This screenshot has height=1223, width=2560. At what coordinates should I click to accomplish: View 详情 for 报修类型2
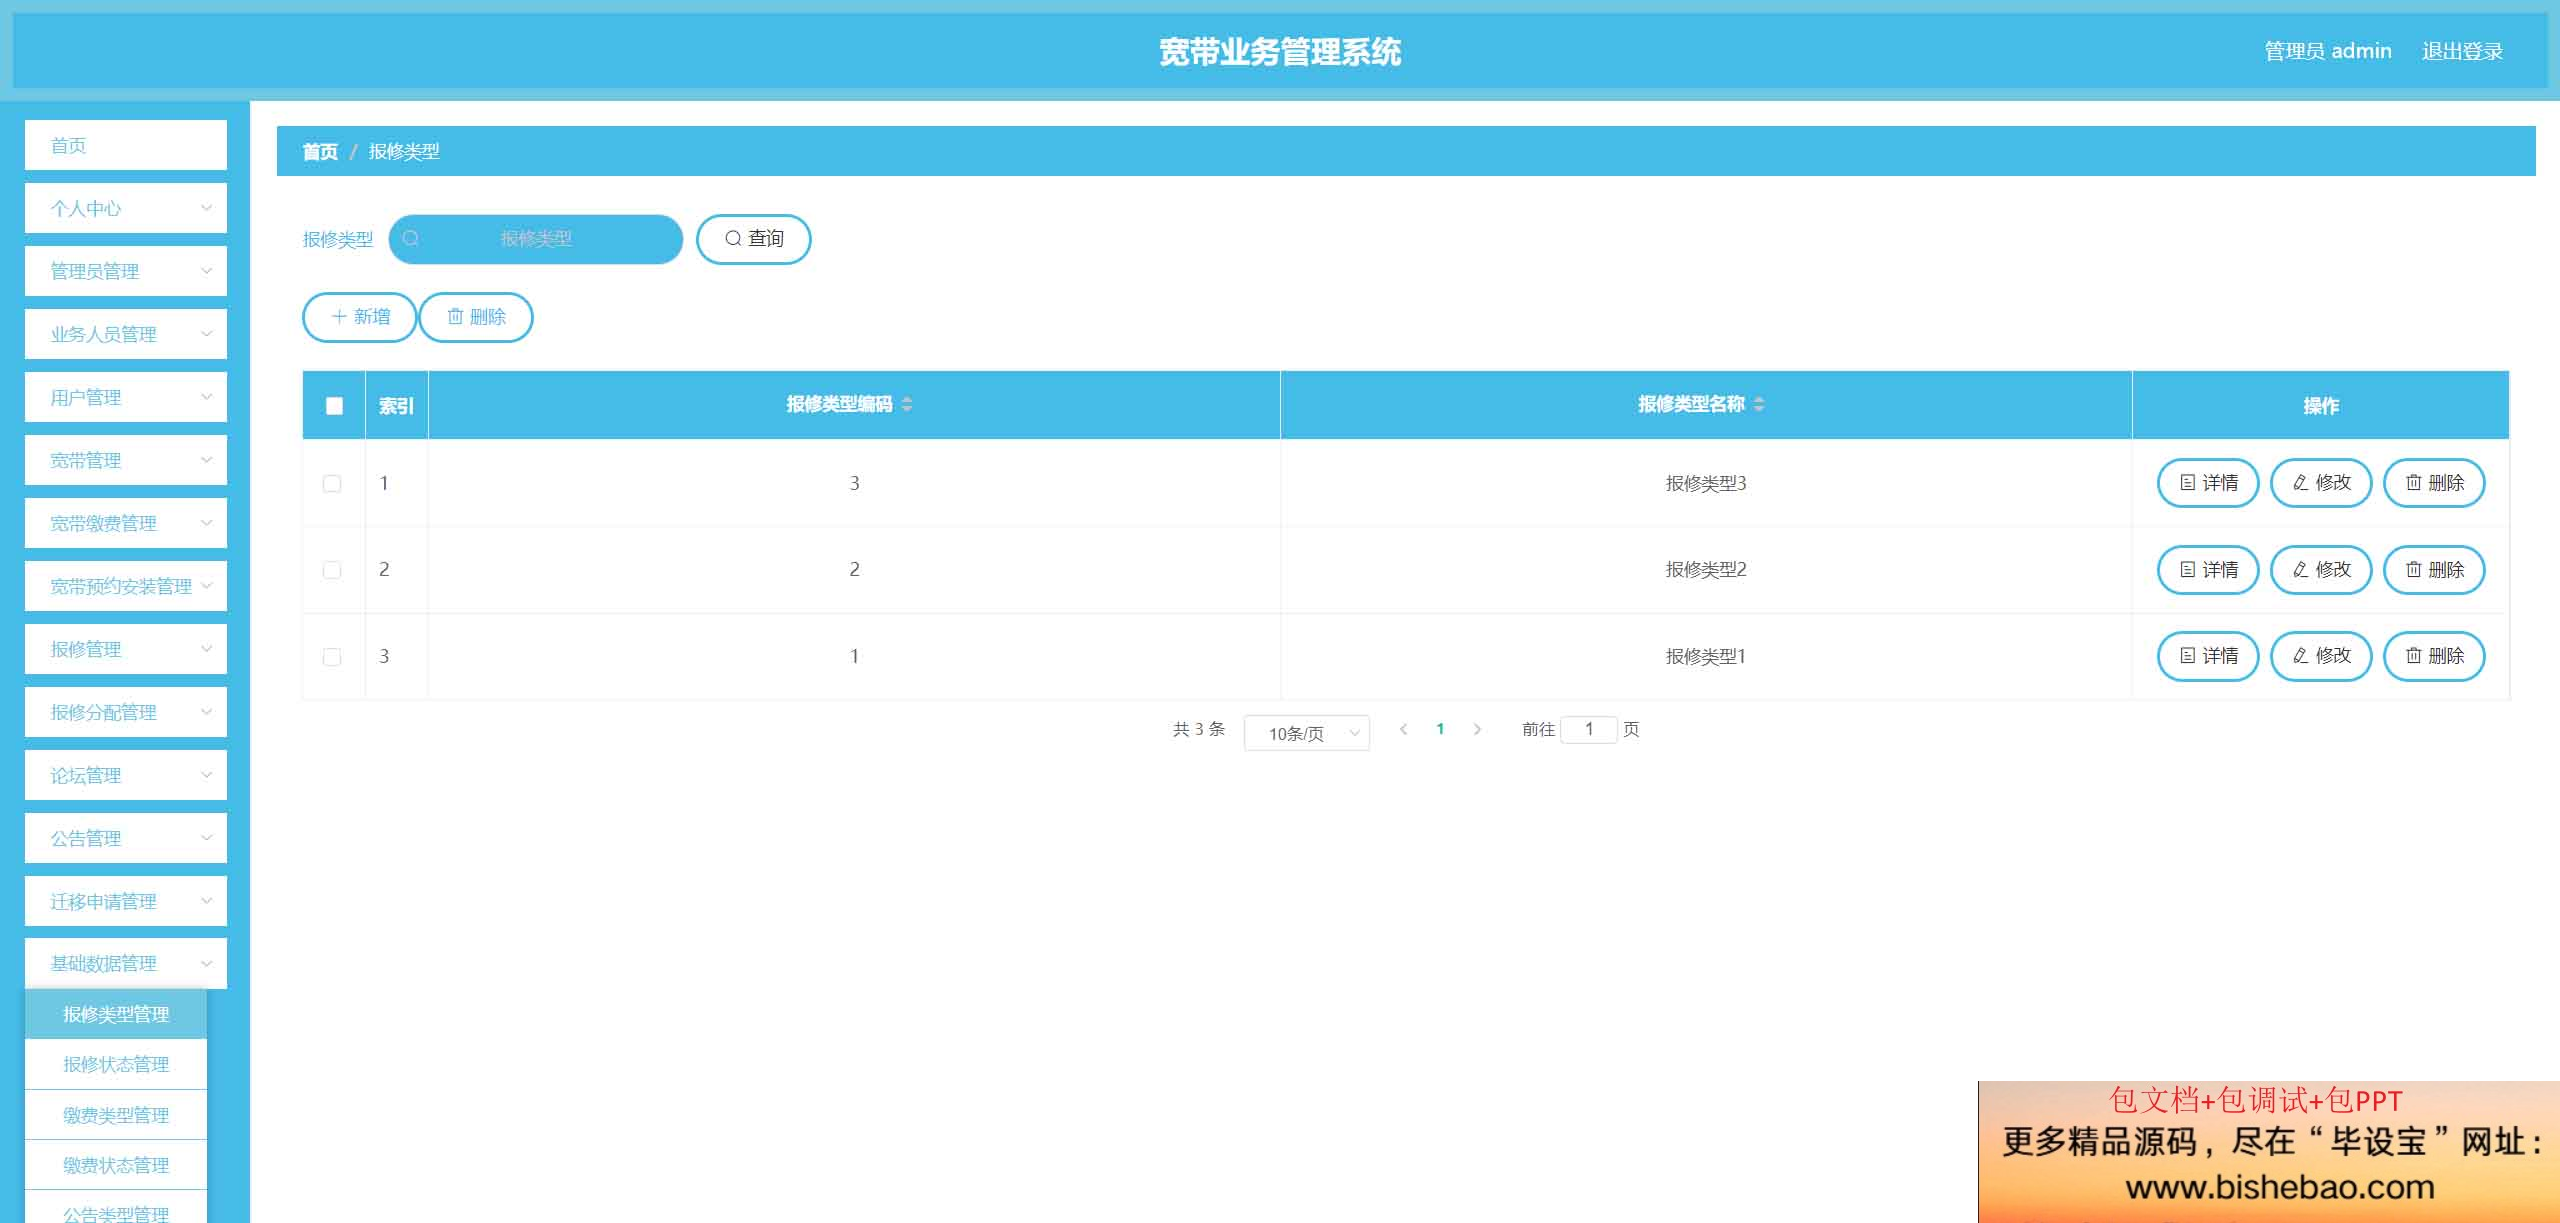[x=2208, y=570]
